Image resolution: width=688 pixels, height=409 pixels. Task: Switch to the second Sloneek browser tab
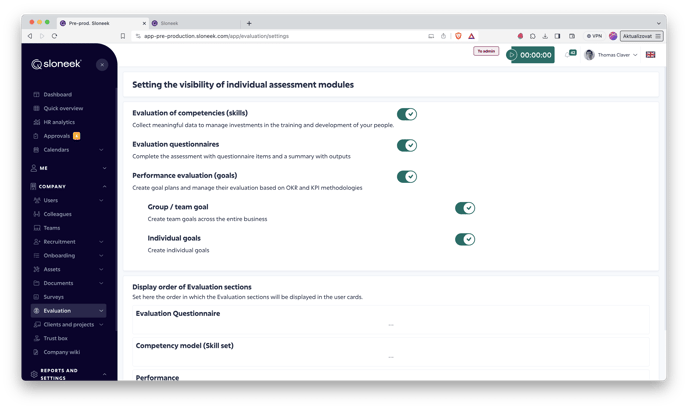[195, 23]
